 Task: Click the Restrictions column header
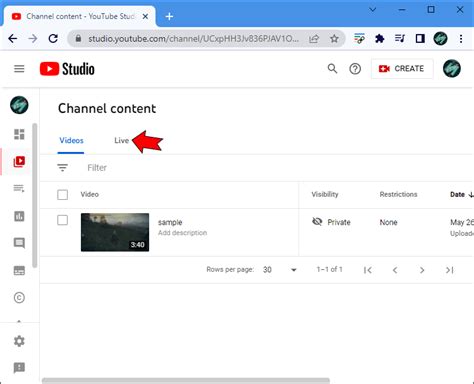click(x=398, y=194)
